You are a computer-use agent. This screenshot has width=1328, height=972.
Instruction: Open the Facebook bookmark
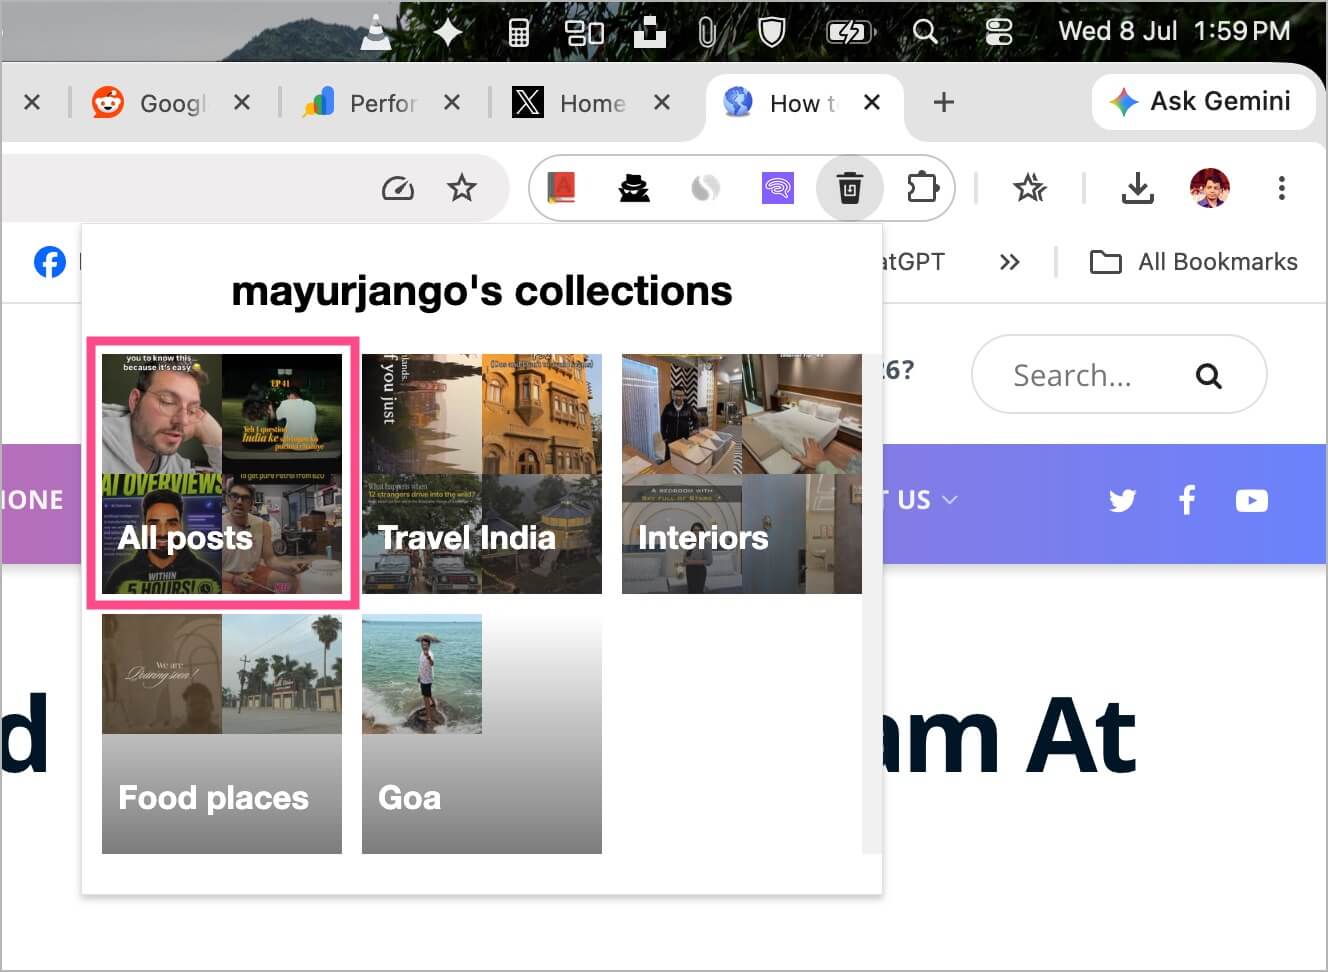[50, 262]
